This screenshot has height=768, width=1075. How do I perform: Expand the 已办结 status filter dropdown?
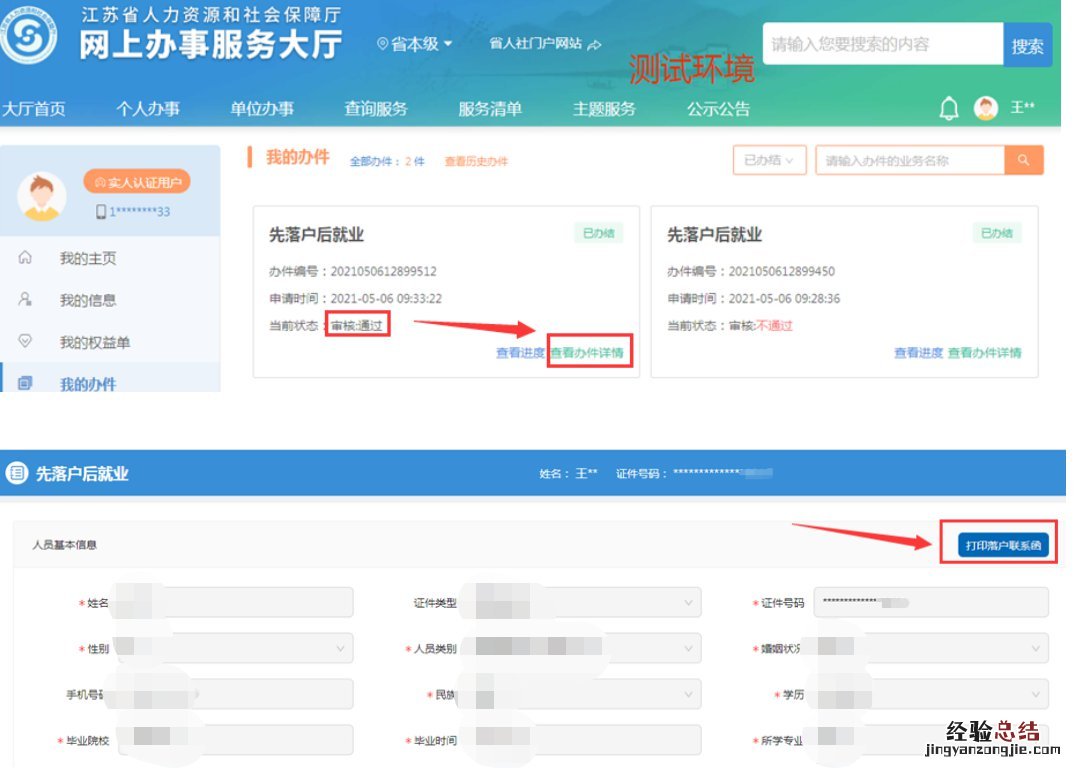[x=768, y=160]
